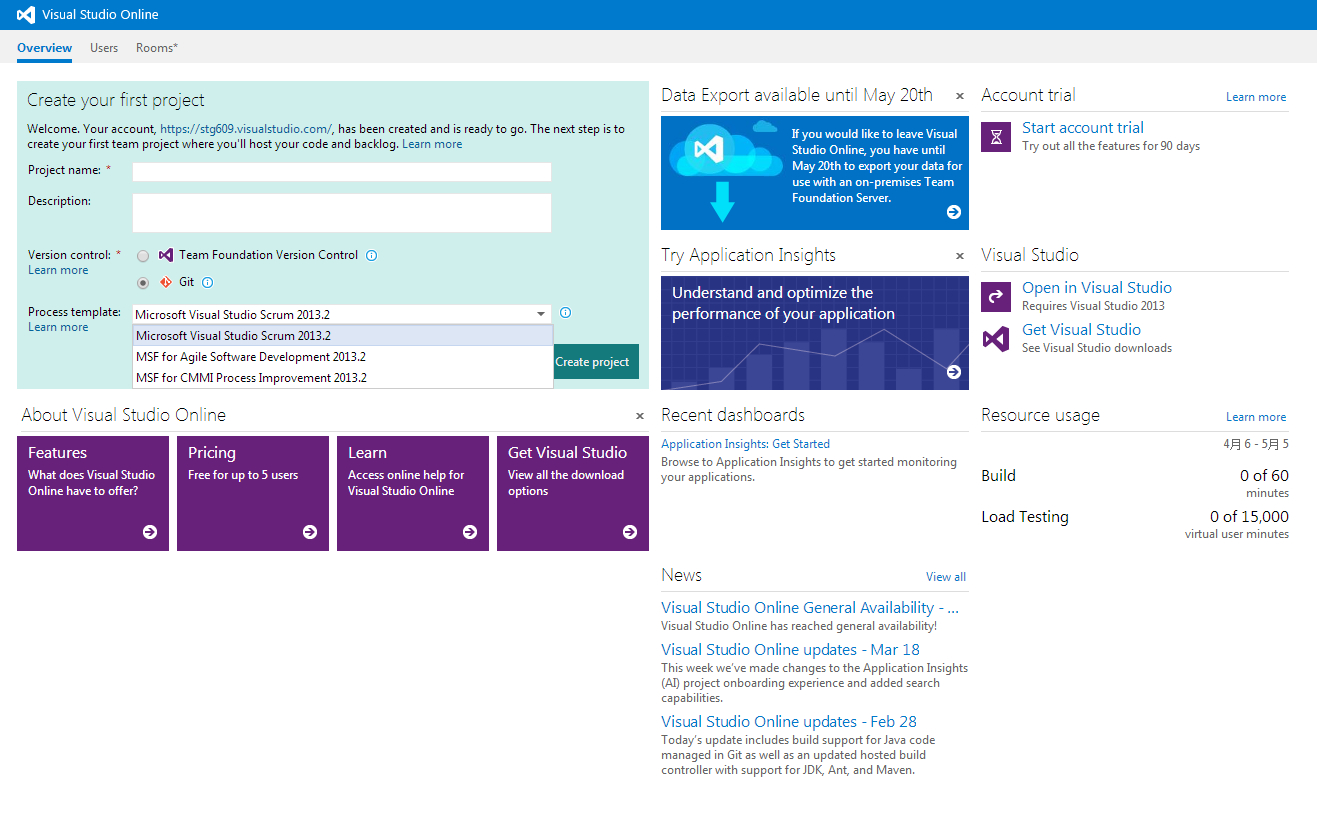Click Learn more under Version control
The width and height of the screenshot is (1317, 826).
tap(58, 270)
